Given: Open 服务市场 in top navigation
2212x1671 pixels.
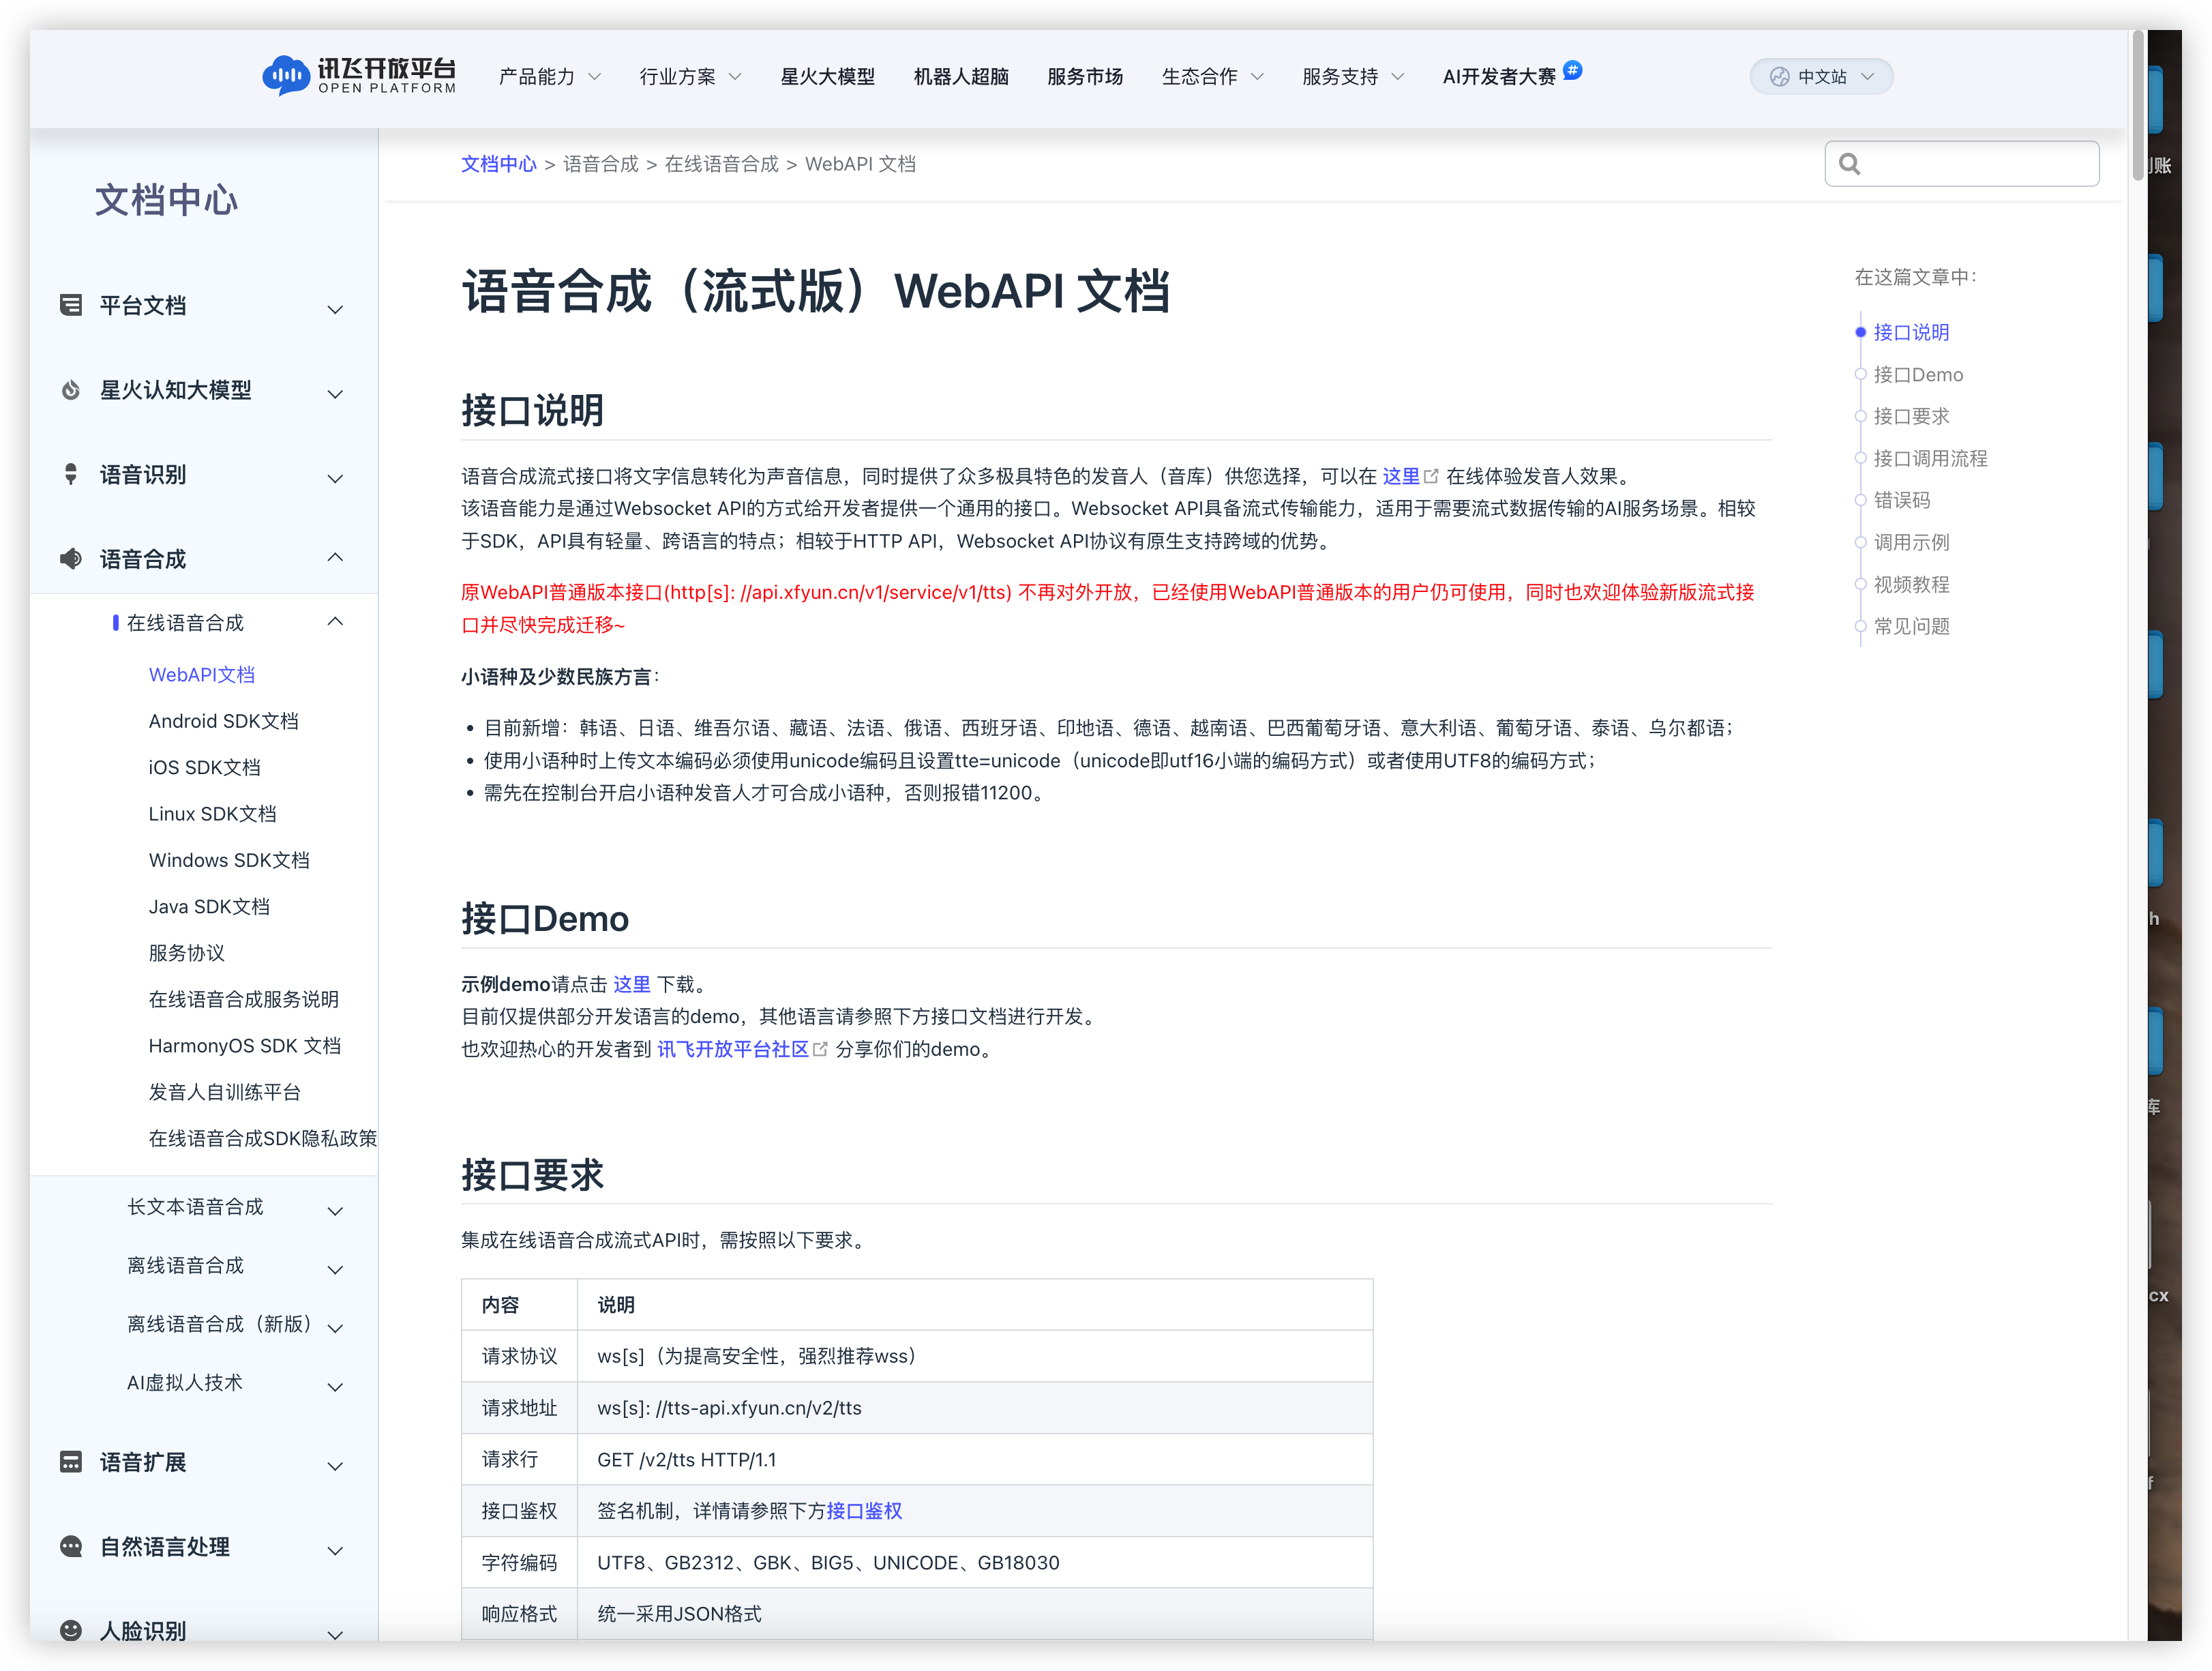Looking at the screenshot, I should [1085, 77].
